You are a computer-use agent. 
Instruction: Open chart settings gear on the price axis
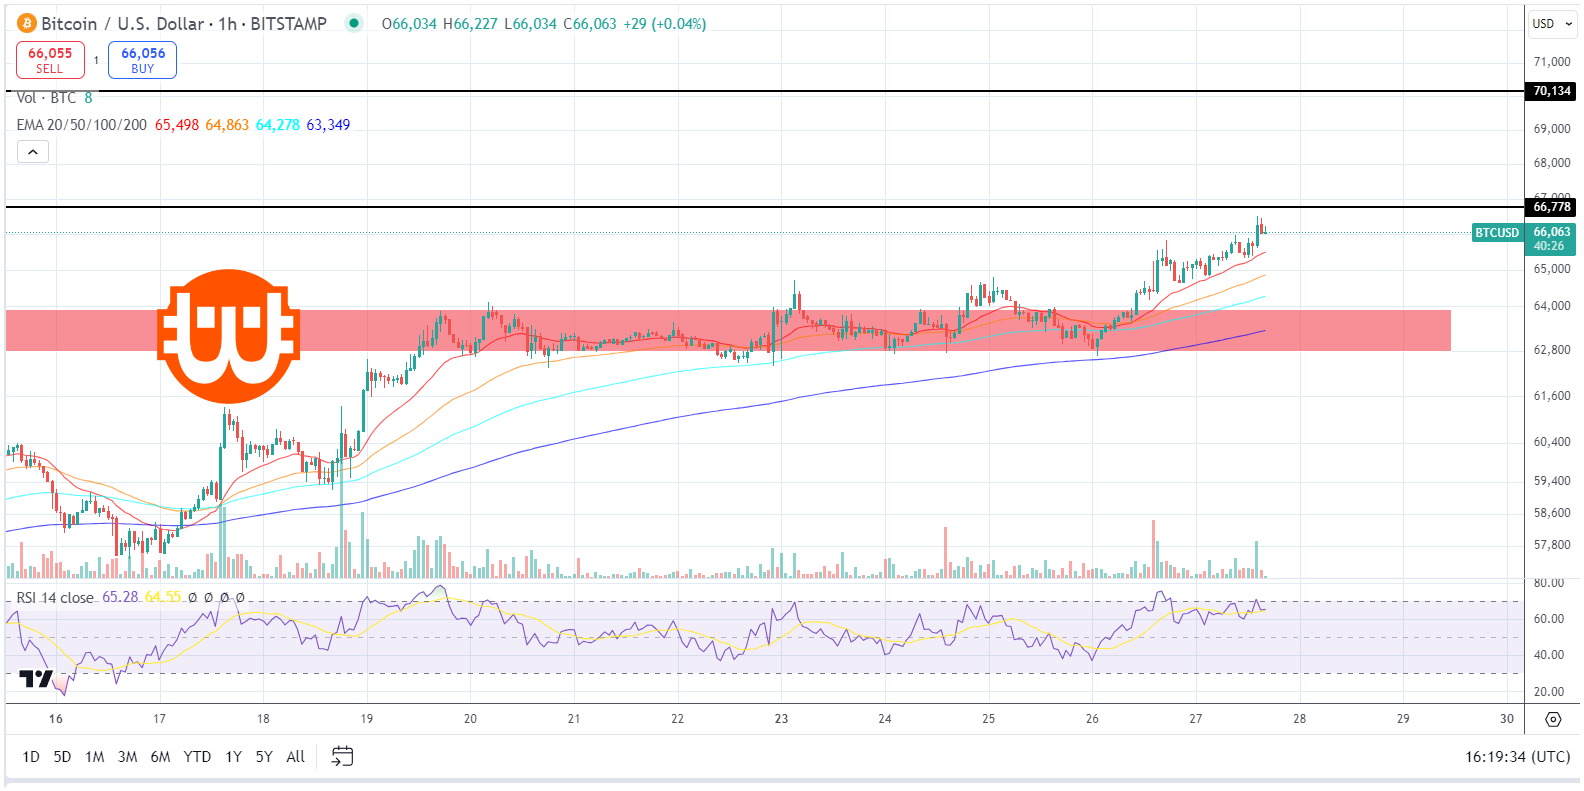tap(1553, 719)
